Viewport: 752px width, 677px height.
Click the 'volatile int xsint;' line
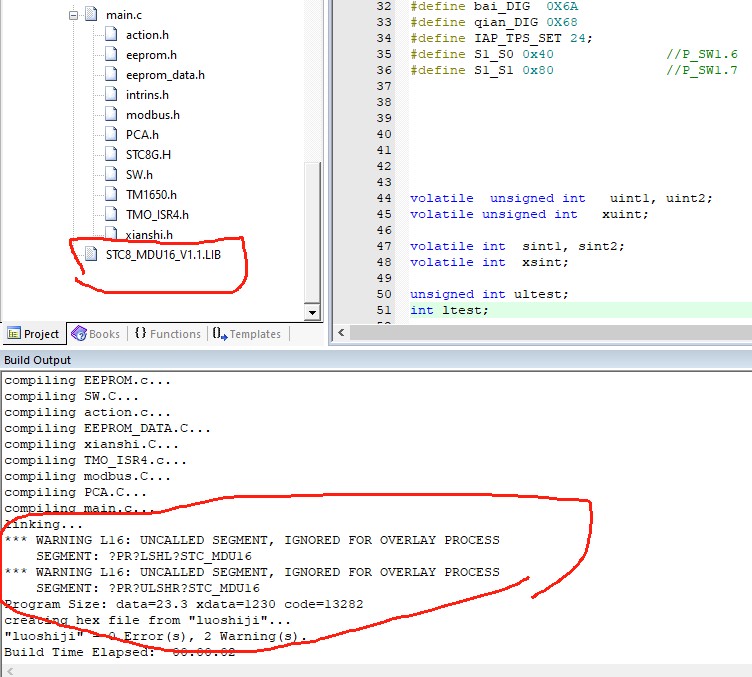[489, 262]
